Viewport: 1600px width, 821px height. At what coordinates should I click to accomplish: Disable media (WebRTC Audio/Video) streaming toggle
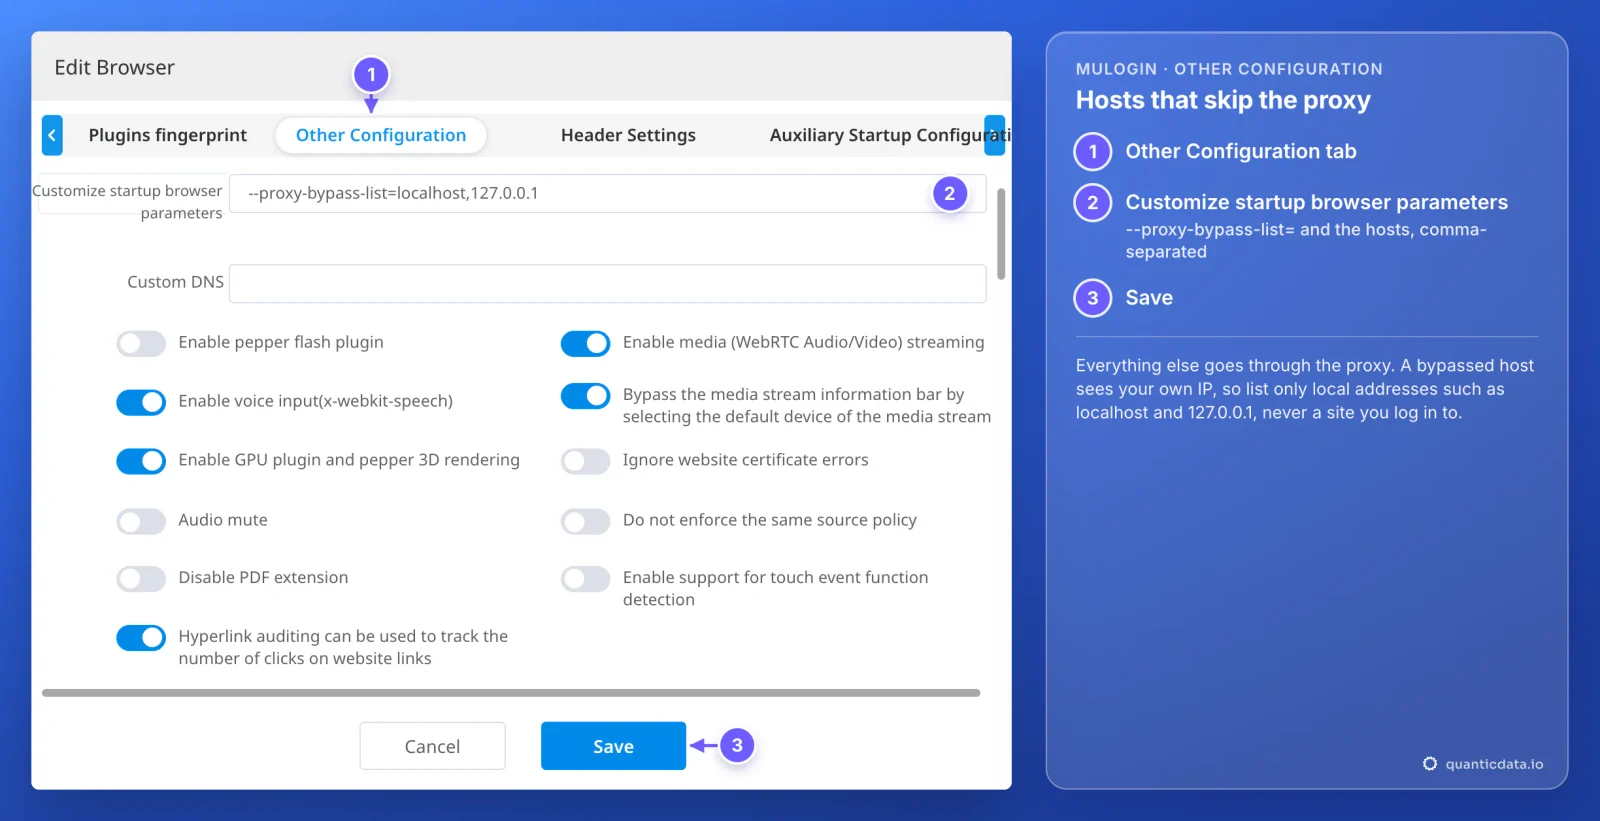coord(585,343)
